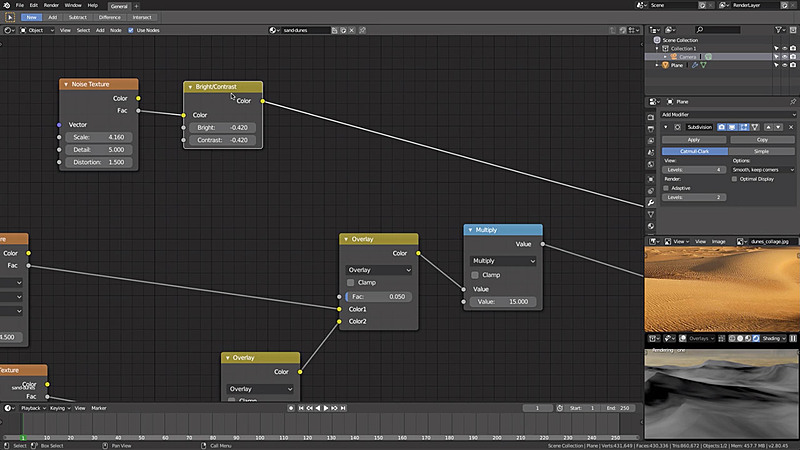Open the Object Data triangle tab icon
Viewport: 800px width, 450px height.
click(651, 214)
